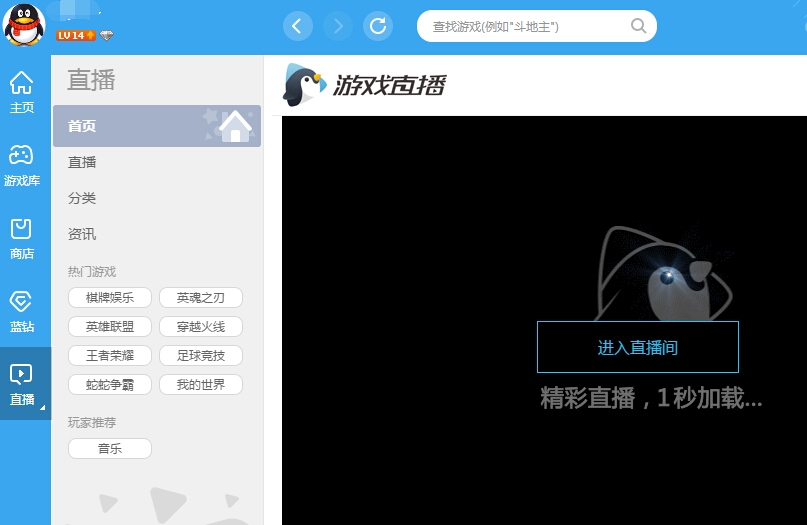Focus the 查找游戏 search field
The image size is (807, 525).
click(536, 26)
